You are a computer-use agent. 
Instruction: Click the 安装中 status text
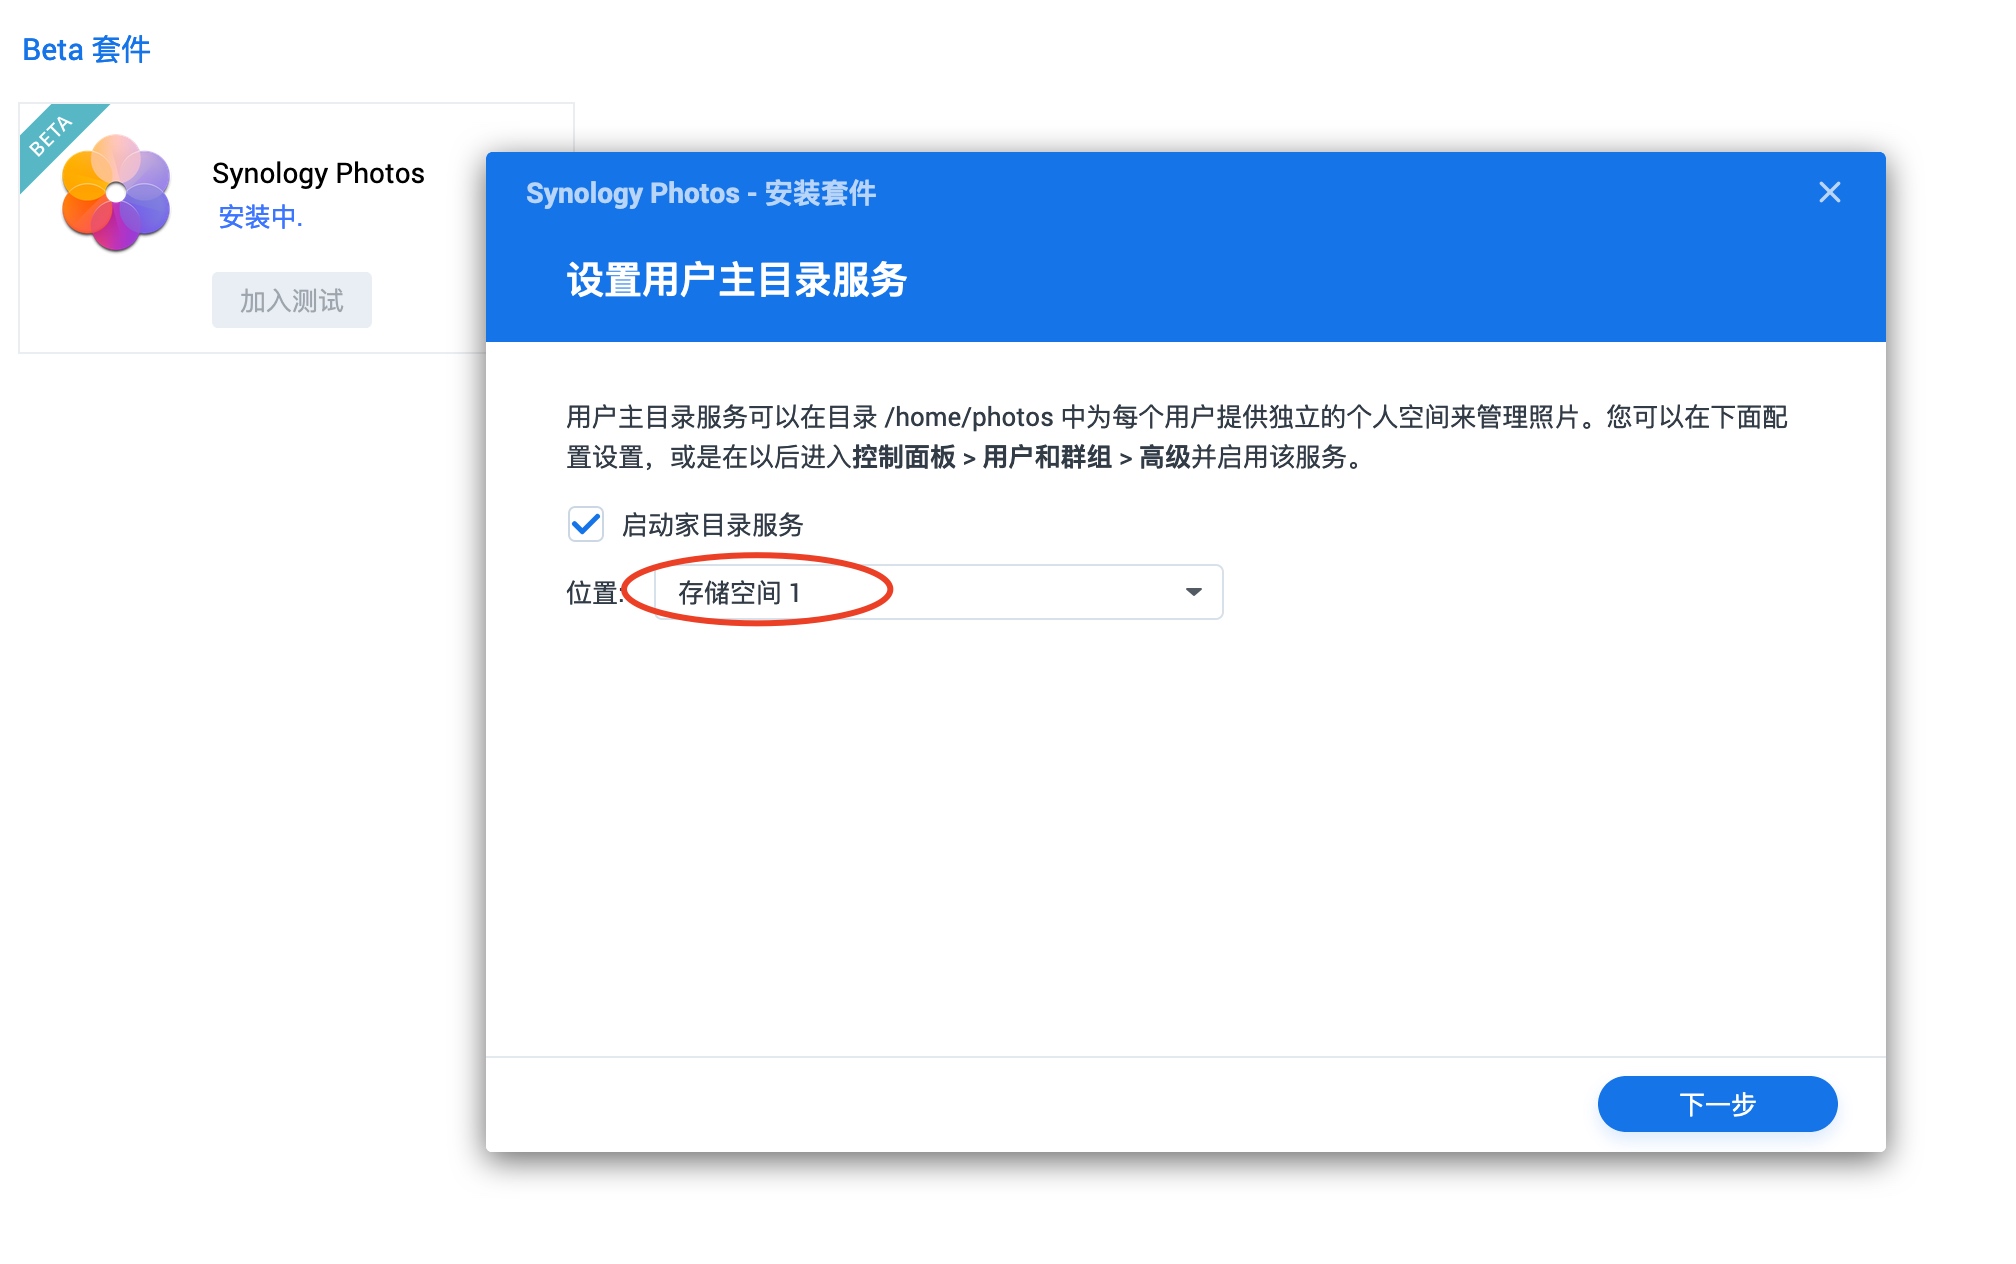[260, 217]
